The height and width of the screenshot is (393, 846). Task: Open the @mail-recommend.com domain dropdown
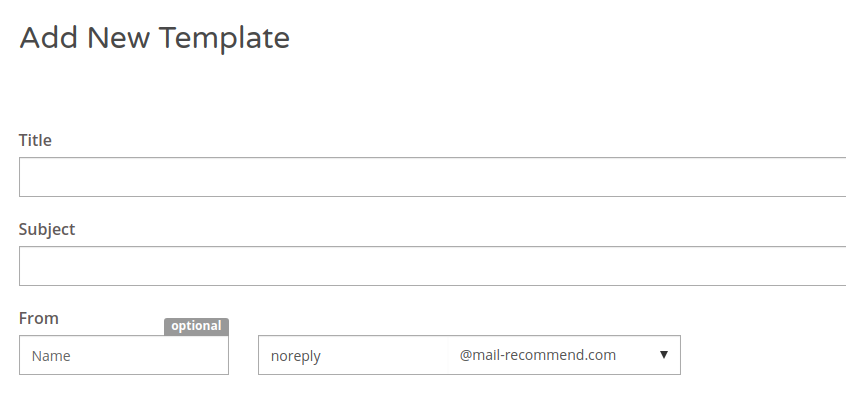click(x=564, y=355)
